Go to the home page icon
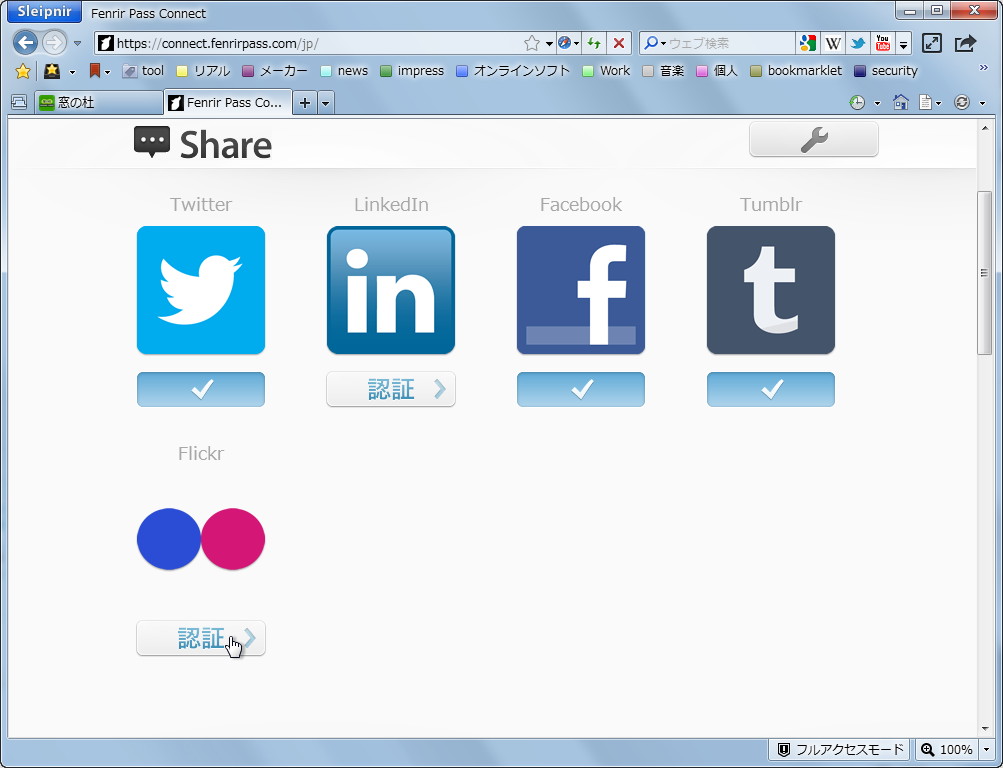The width and height of the screenshot is (1003, 768). point(901,102)
